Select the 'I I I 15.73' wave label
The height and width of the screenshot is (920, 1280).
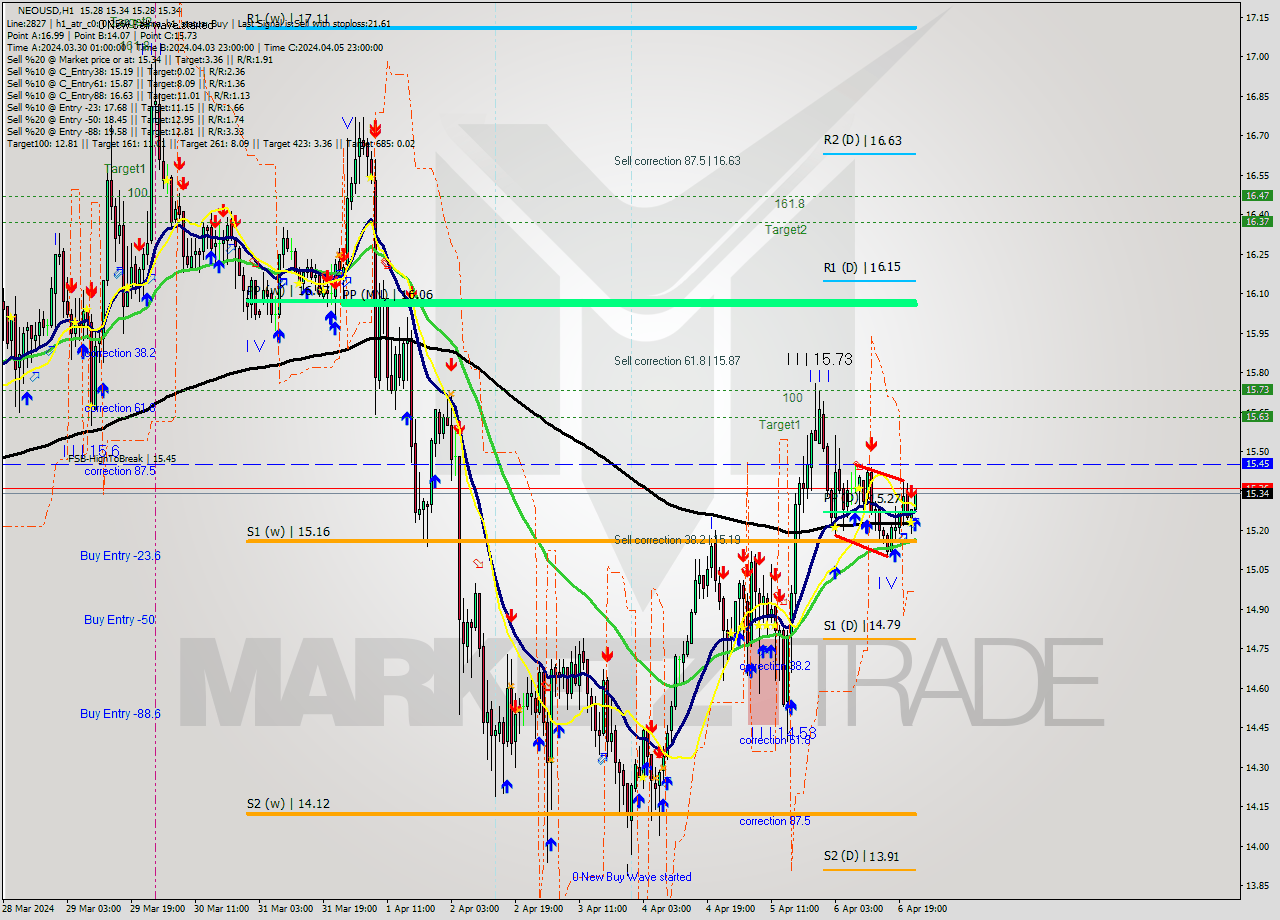click(819, 359)
